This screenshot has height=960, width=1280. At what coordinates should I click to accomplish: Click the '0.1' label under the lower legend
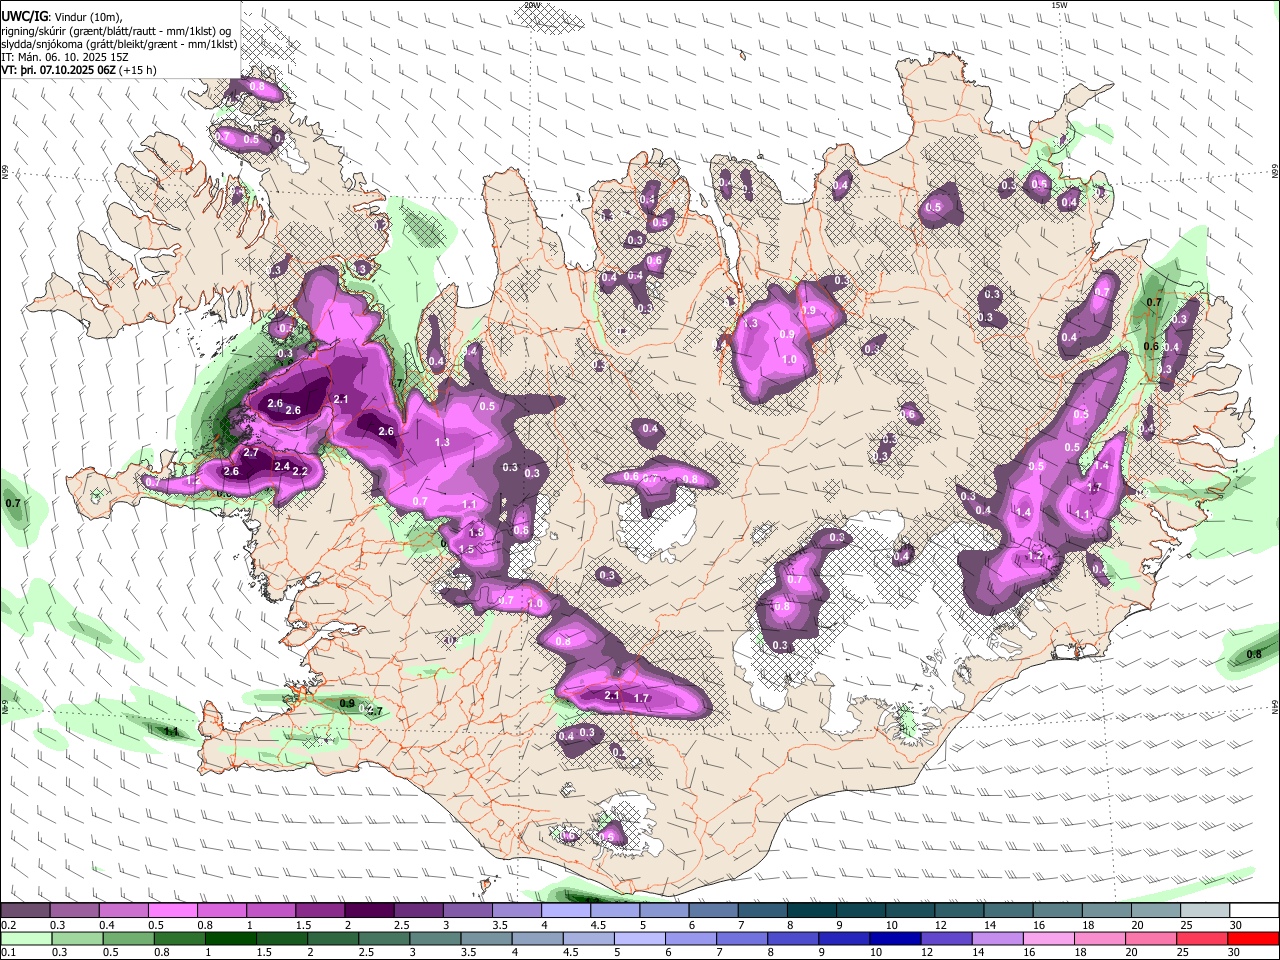tap(8, 952)
